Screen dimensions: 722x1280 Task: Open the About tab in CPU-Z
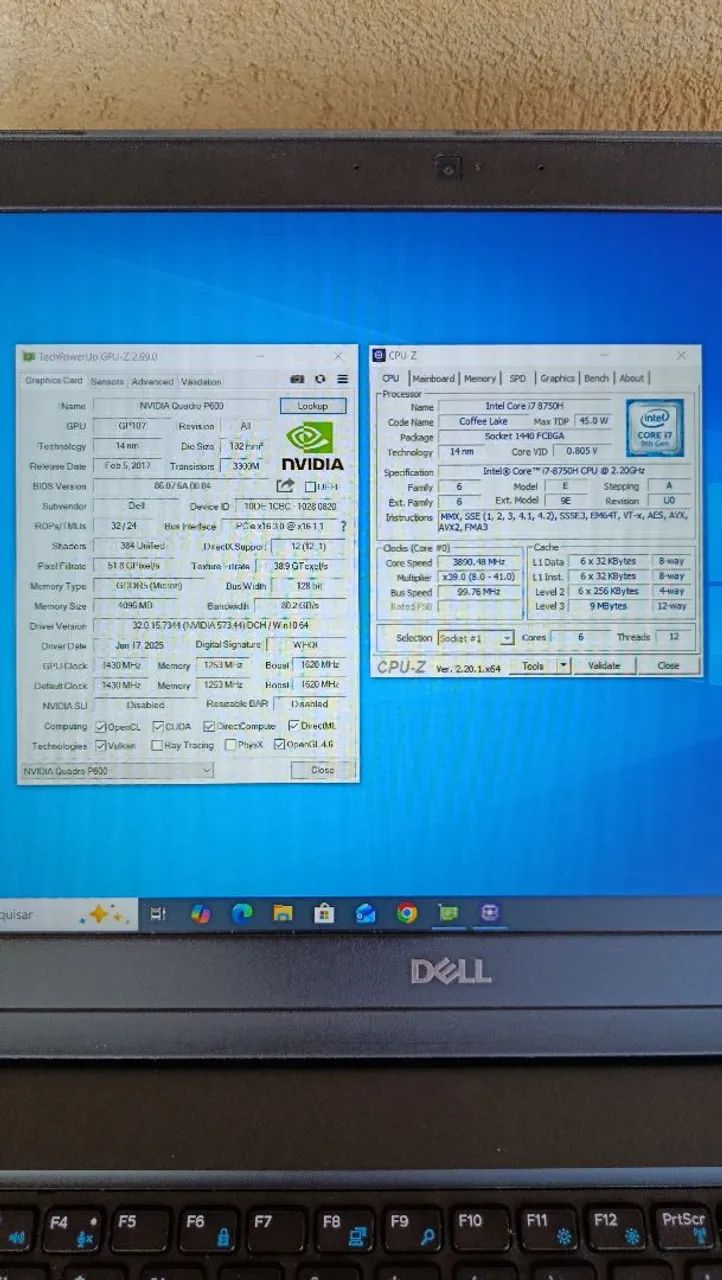tap(631, 378)
